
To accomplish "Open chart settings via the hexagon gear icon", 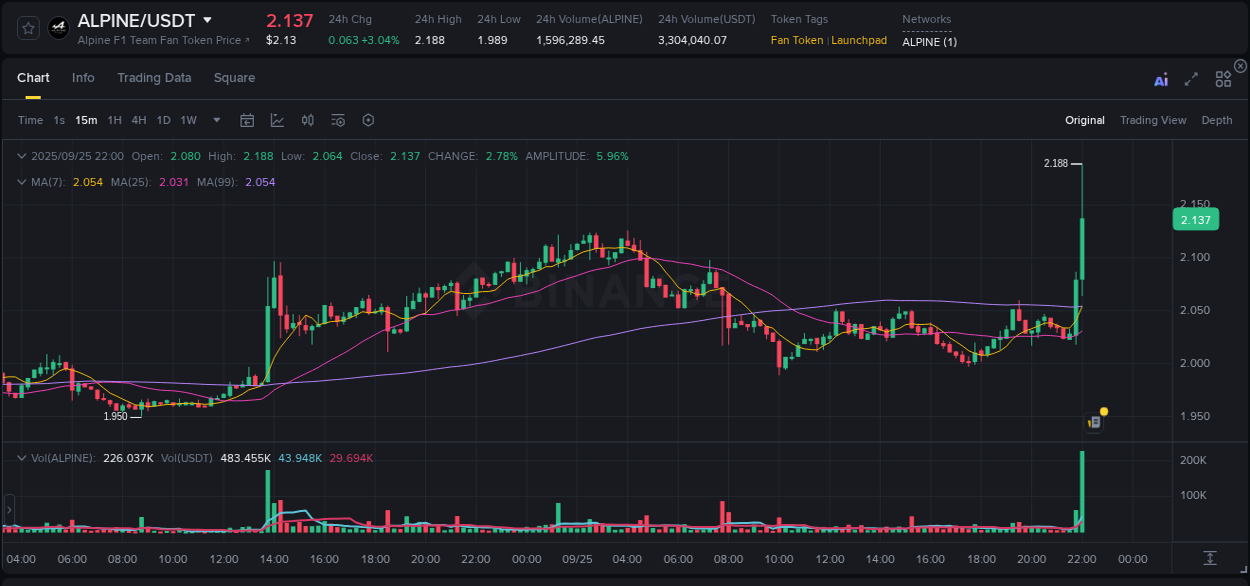I will click(x=368, y=120).
